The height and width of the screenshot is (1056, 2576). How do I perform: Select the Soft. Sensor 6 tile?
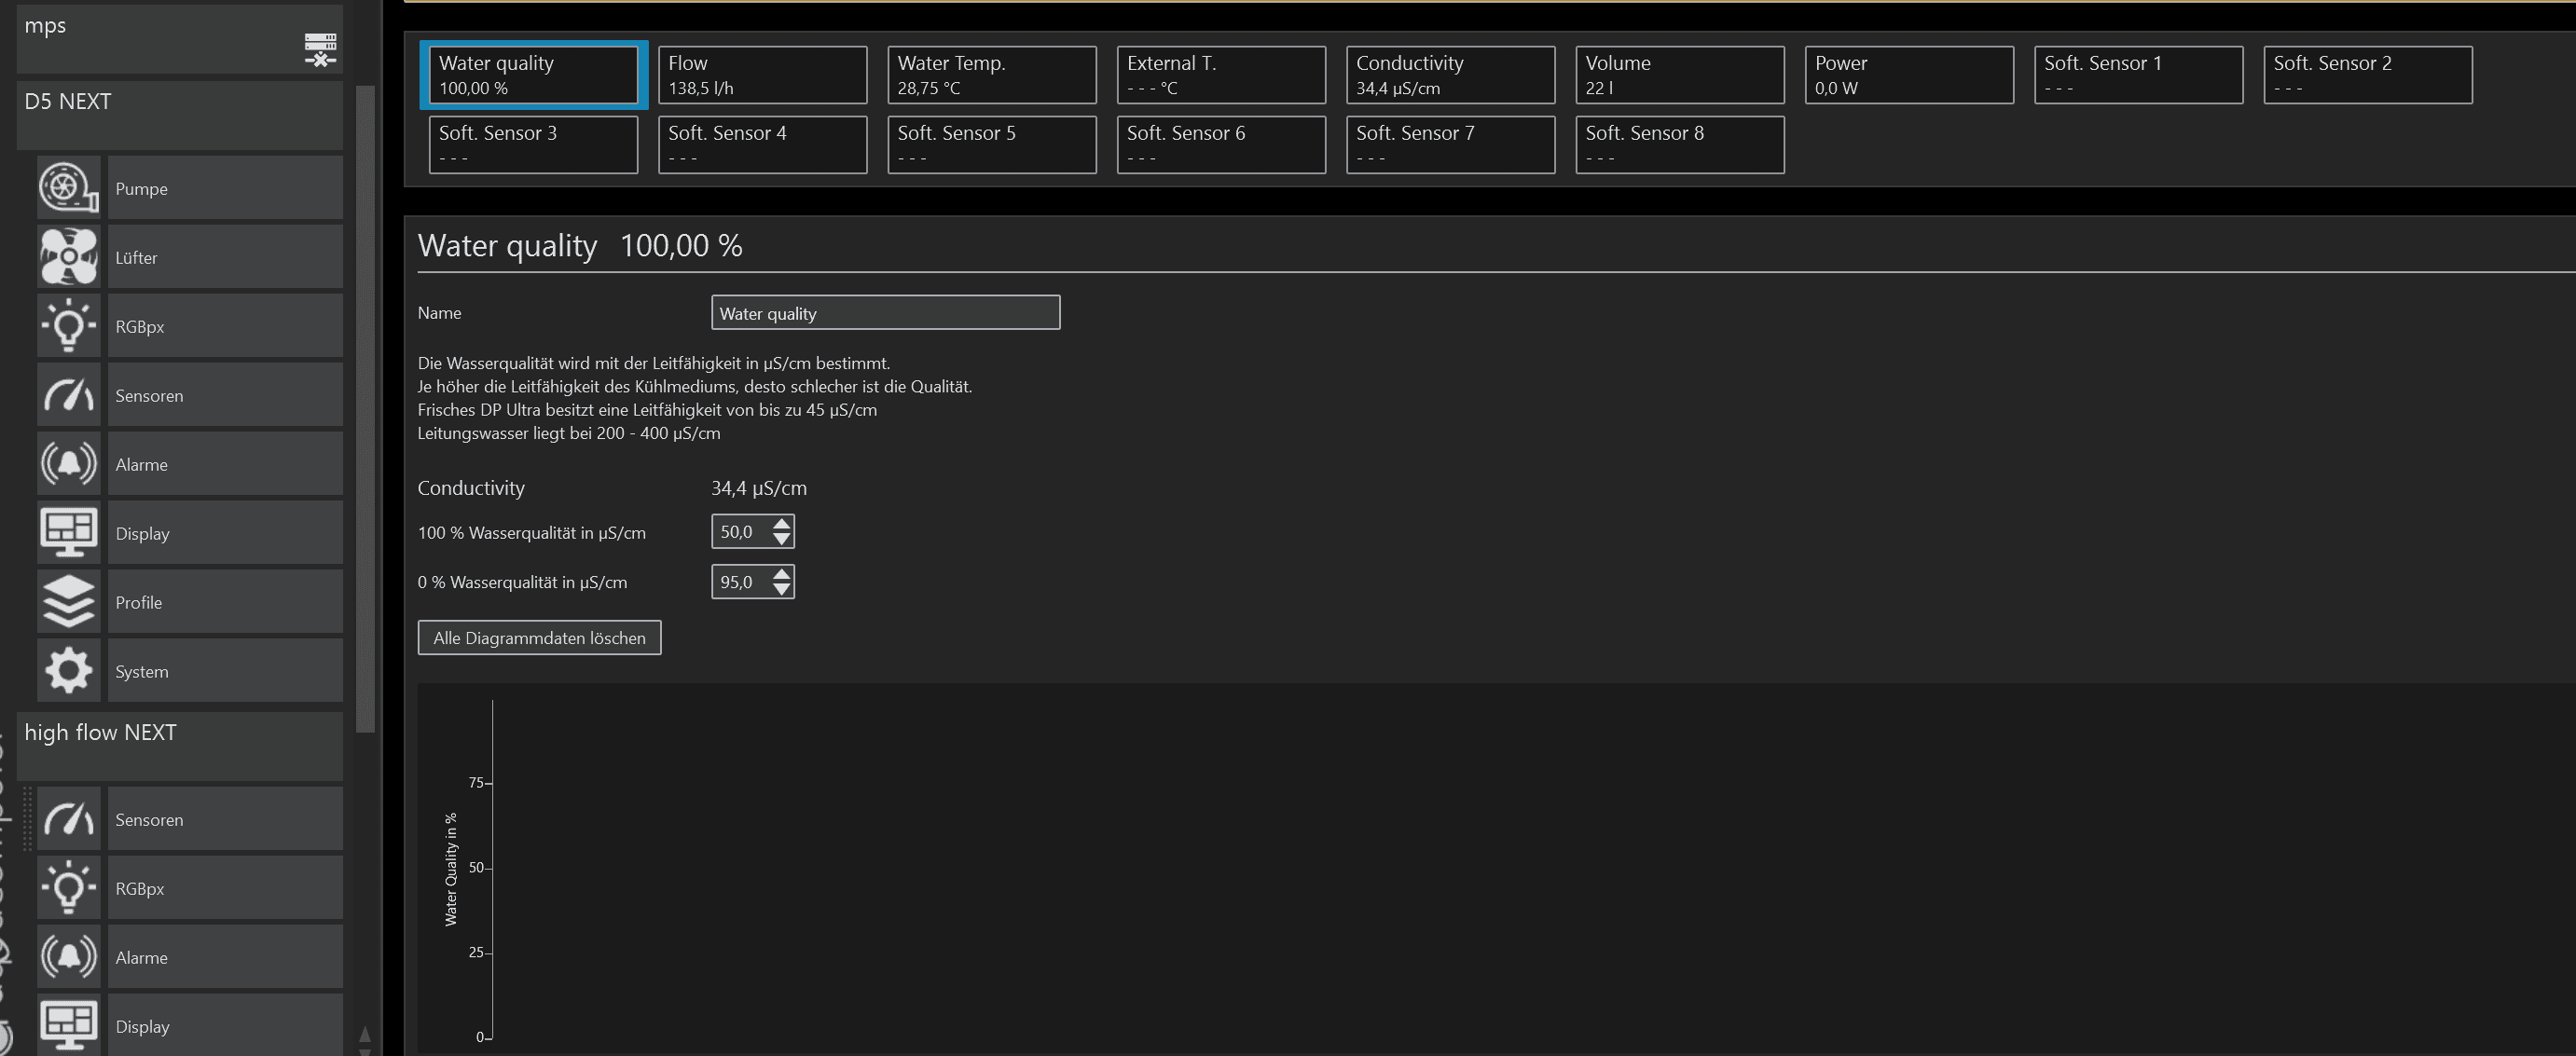[x=1221, y=145]
